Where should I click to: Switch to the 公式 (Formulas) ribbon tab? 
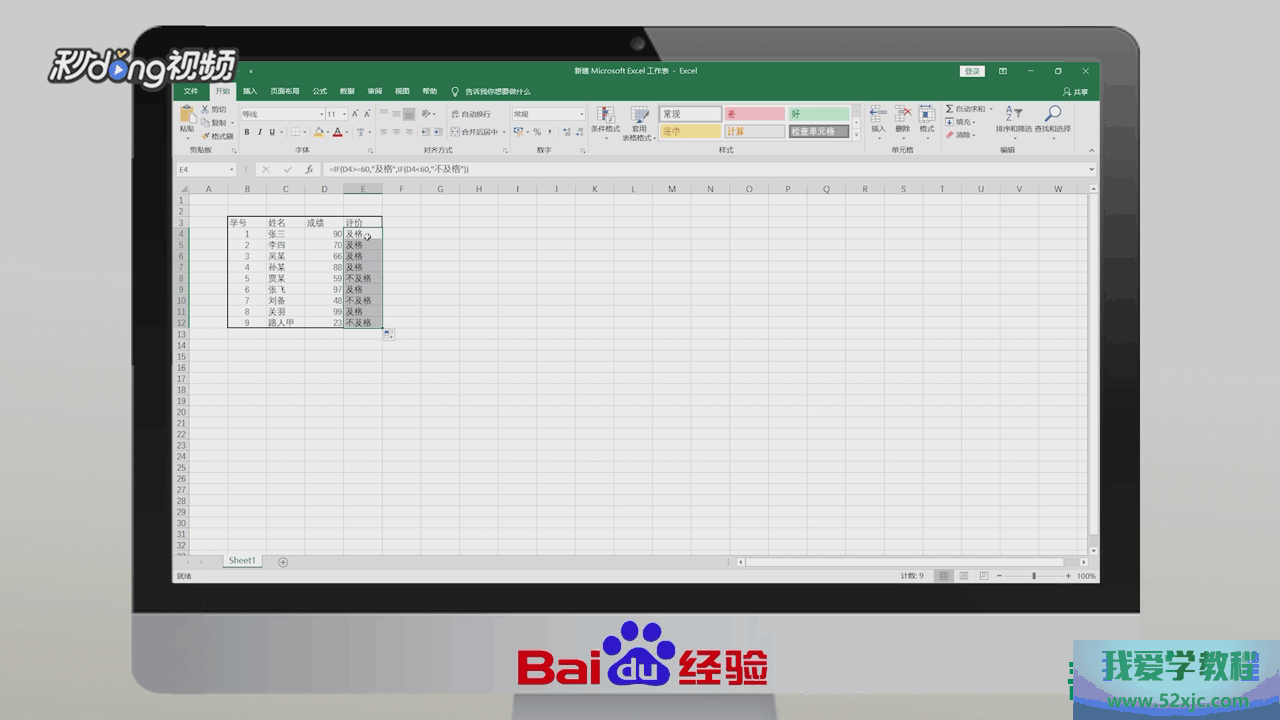319,91
